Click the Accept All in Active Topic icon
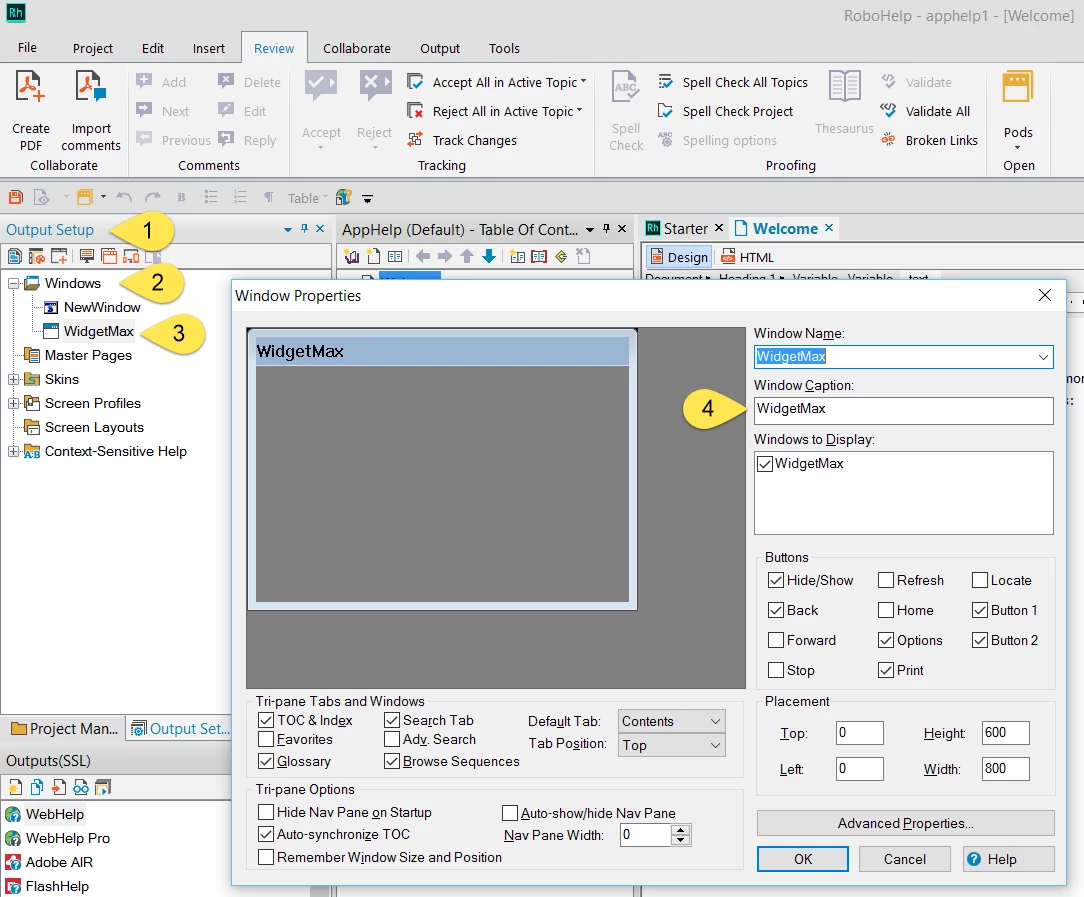The height and width of the screenshot is (897, 1084). pos(415,82)
